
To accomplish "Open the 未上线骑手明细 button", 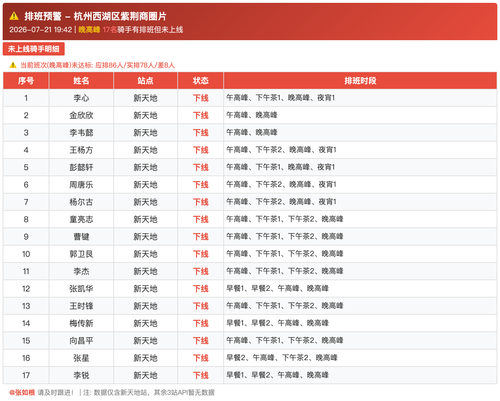I will [x=34, y=49].
